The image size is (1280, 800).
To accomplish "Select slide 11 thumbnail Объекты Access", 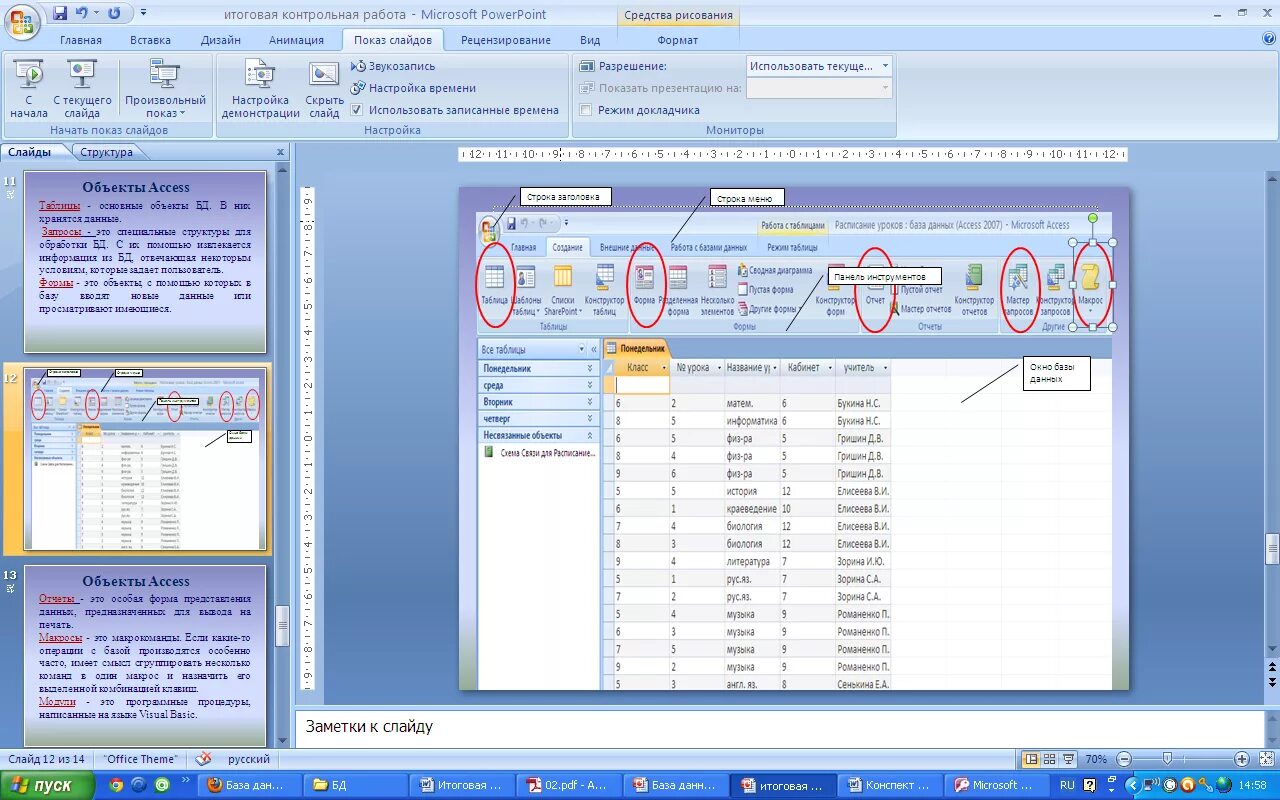I will tap(145, 262).
